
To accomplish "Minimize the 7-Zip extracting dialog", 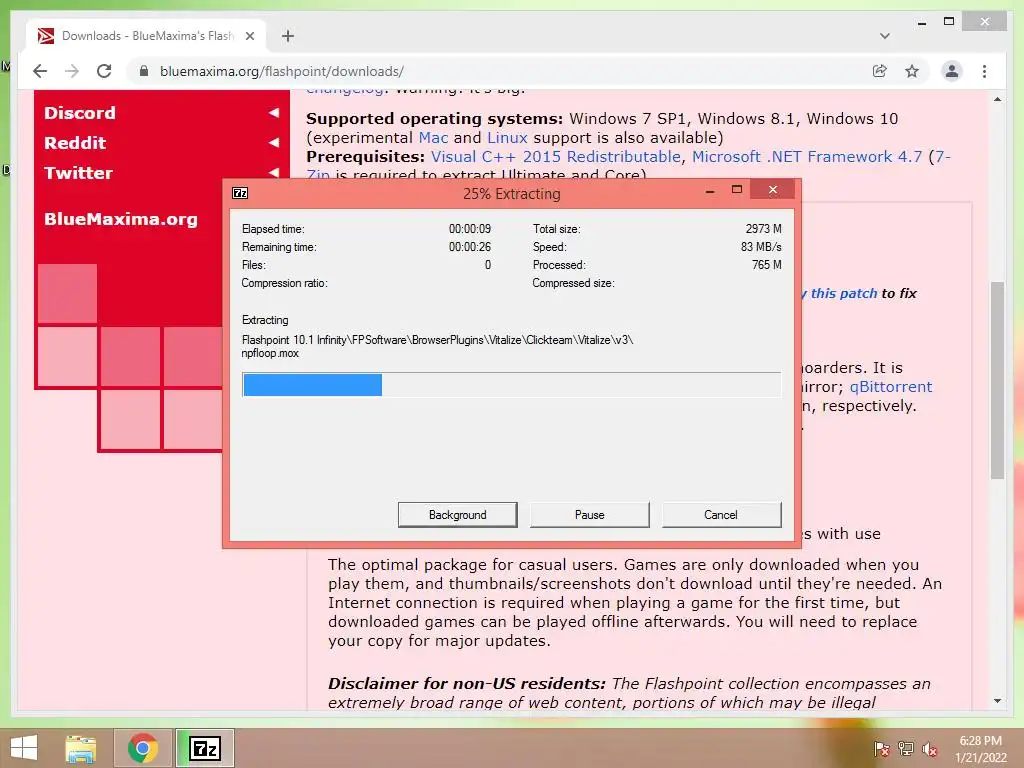I will click(x=710, y=191).
